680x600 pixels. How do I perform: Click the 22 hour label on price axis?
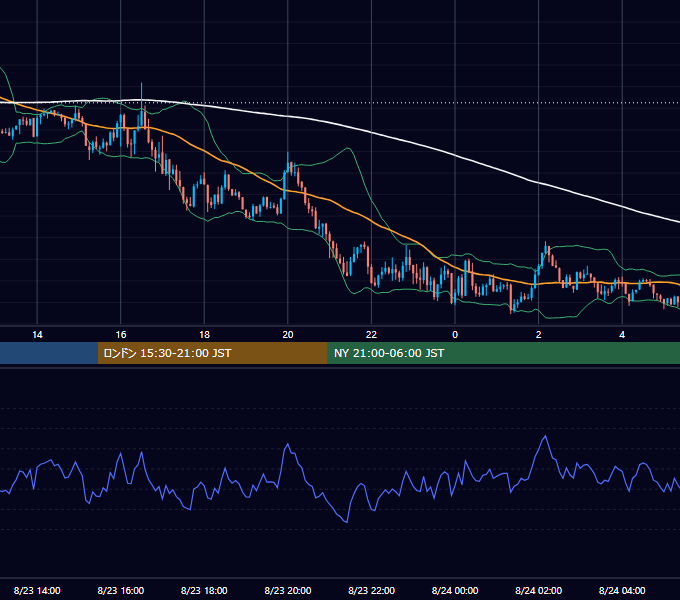pos(371,335)
